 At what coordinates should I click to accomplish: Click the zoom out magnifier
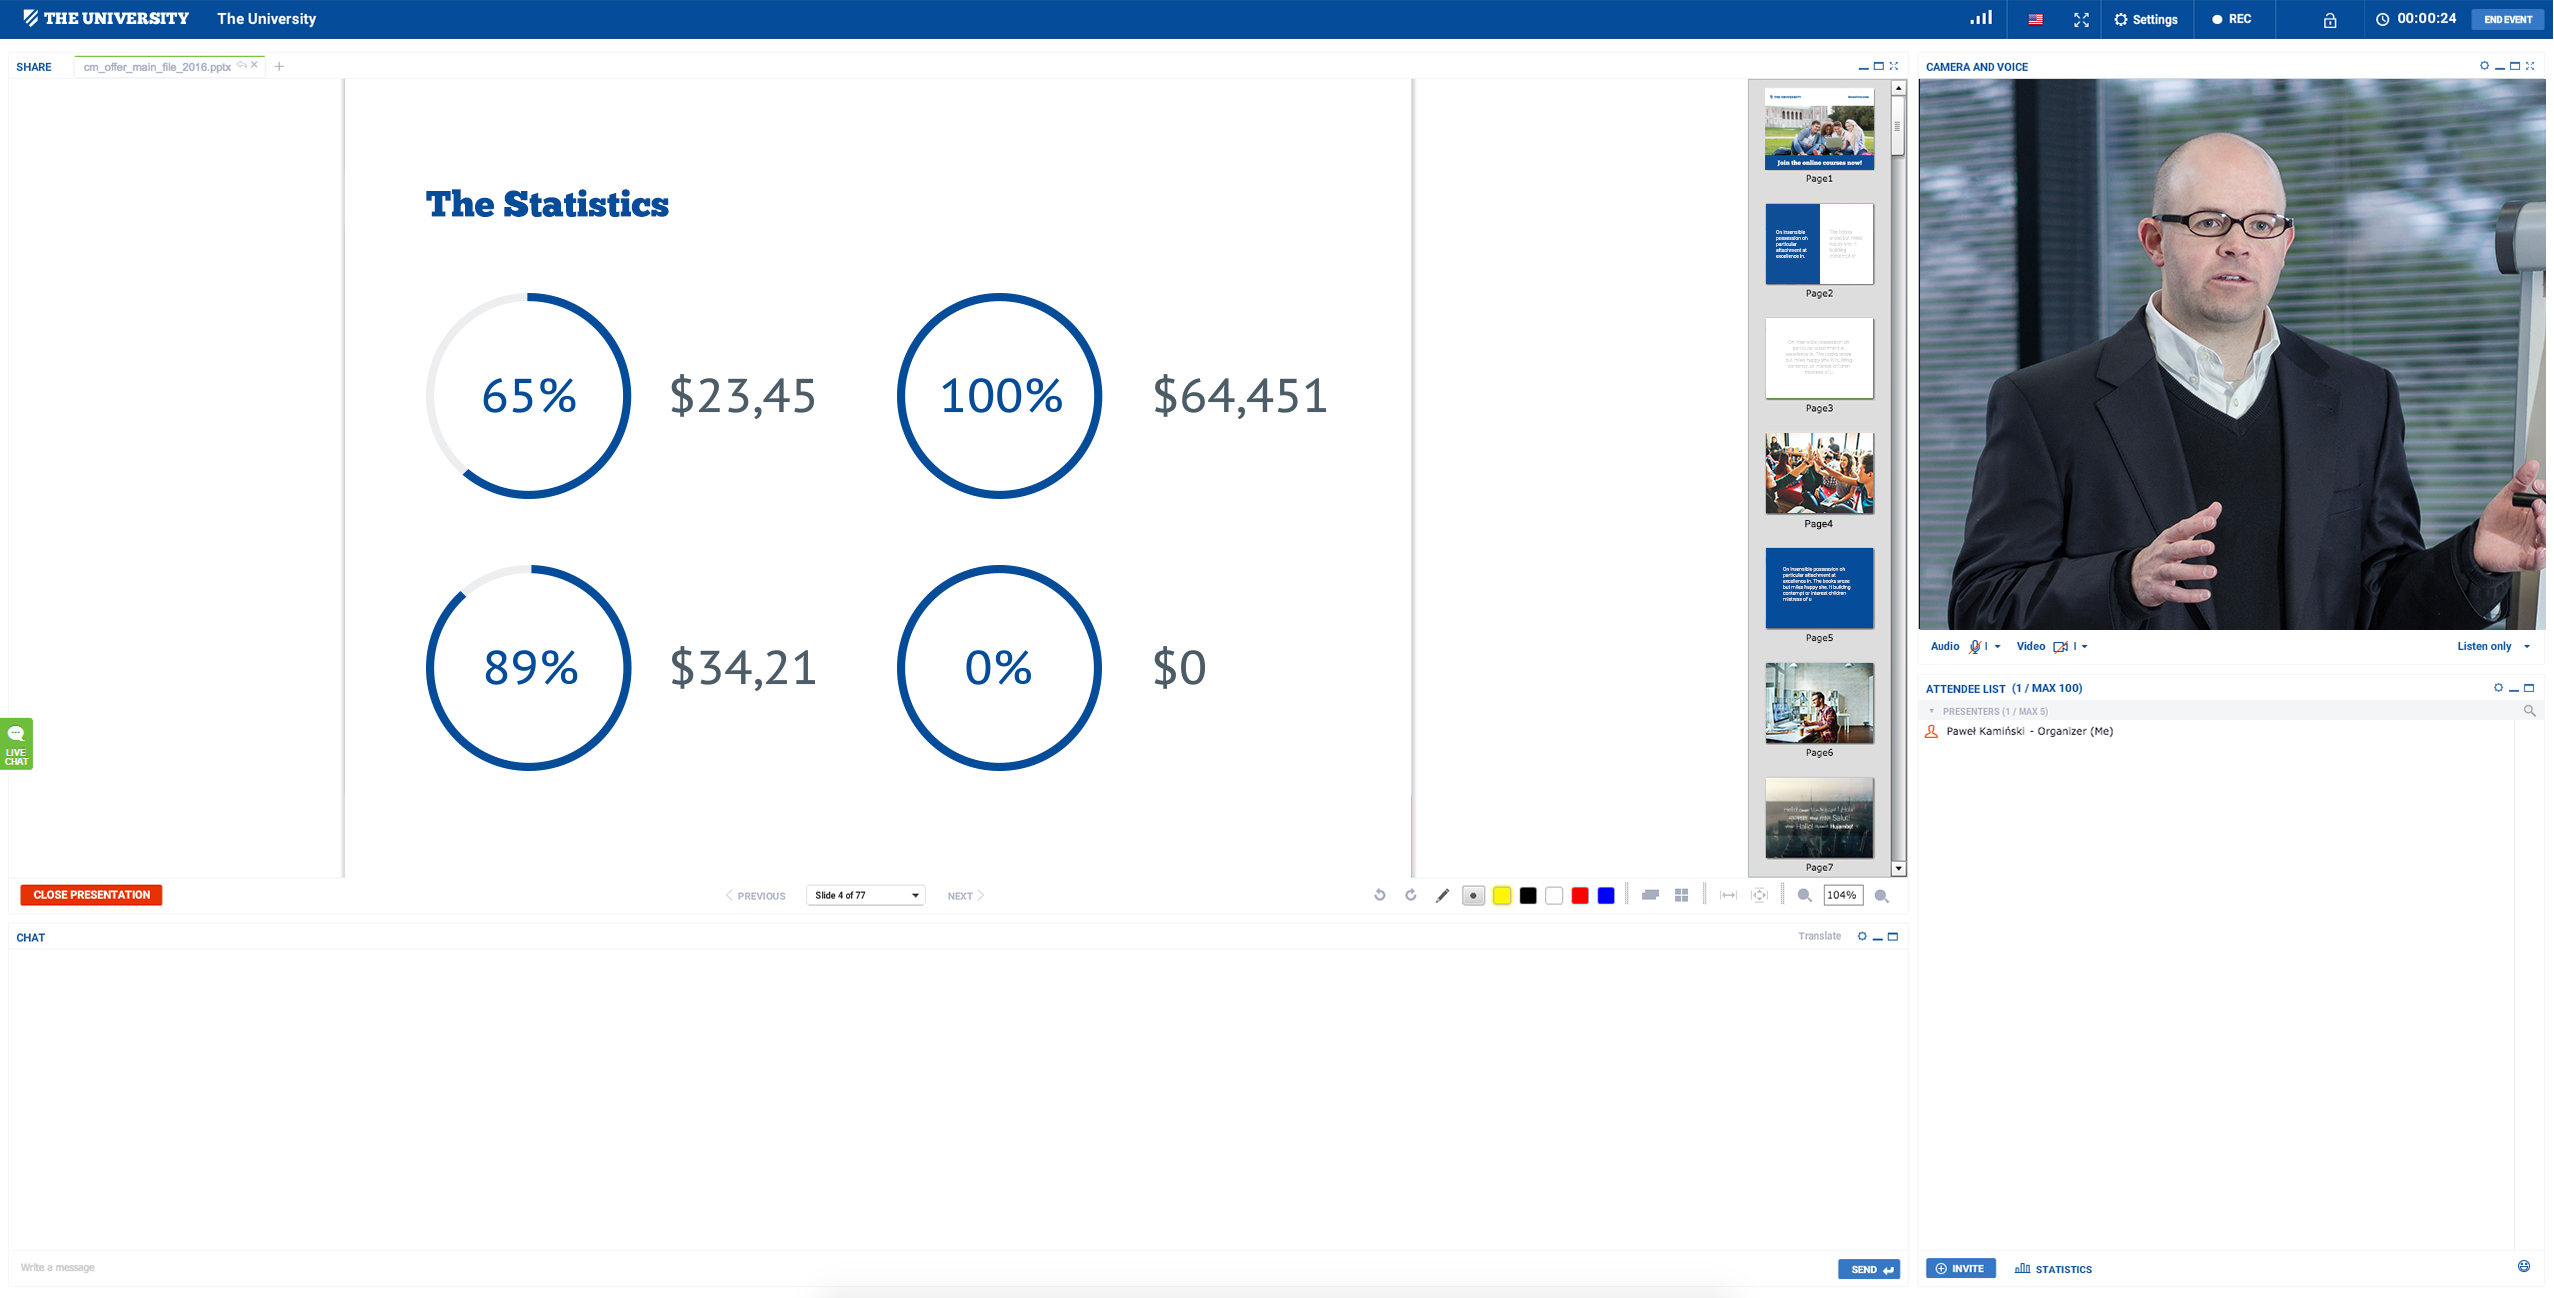tap(1804, 896)
